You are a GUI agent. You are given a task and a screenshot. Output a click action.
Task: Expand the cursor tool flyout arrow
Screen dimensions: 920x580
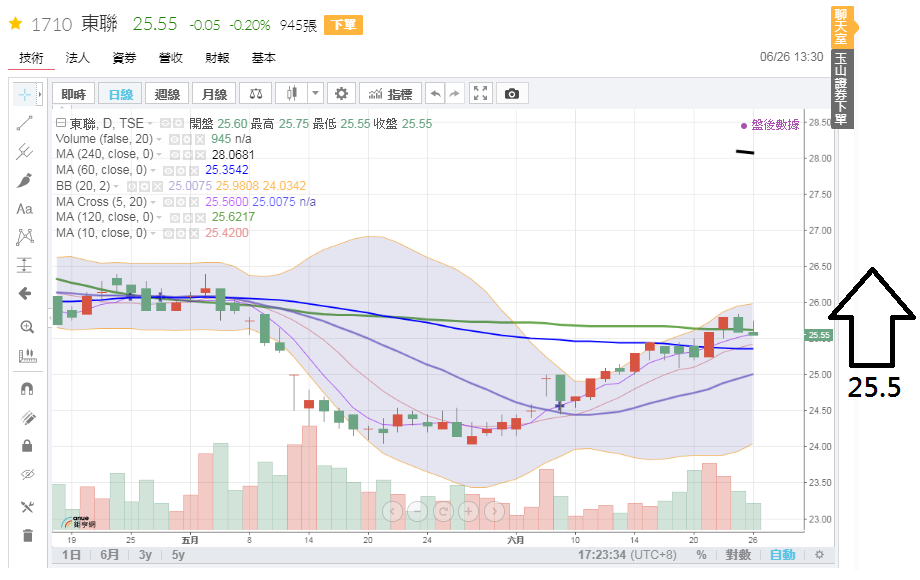40,94
